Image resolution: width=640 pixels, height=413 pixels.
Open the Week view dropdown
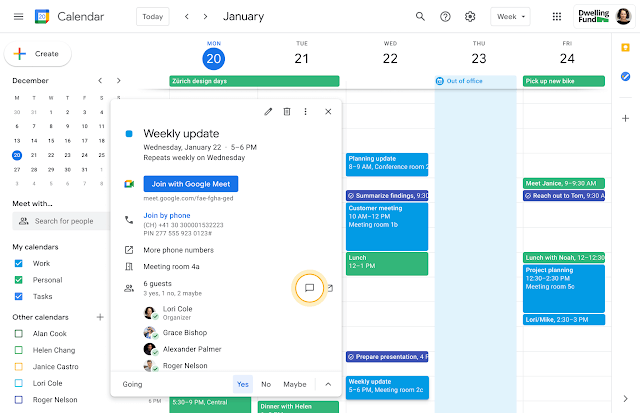pyautogui.click(x=520, y=17)
